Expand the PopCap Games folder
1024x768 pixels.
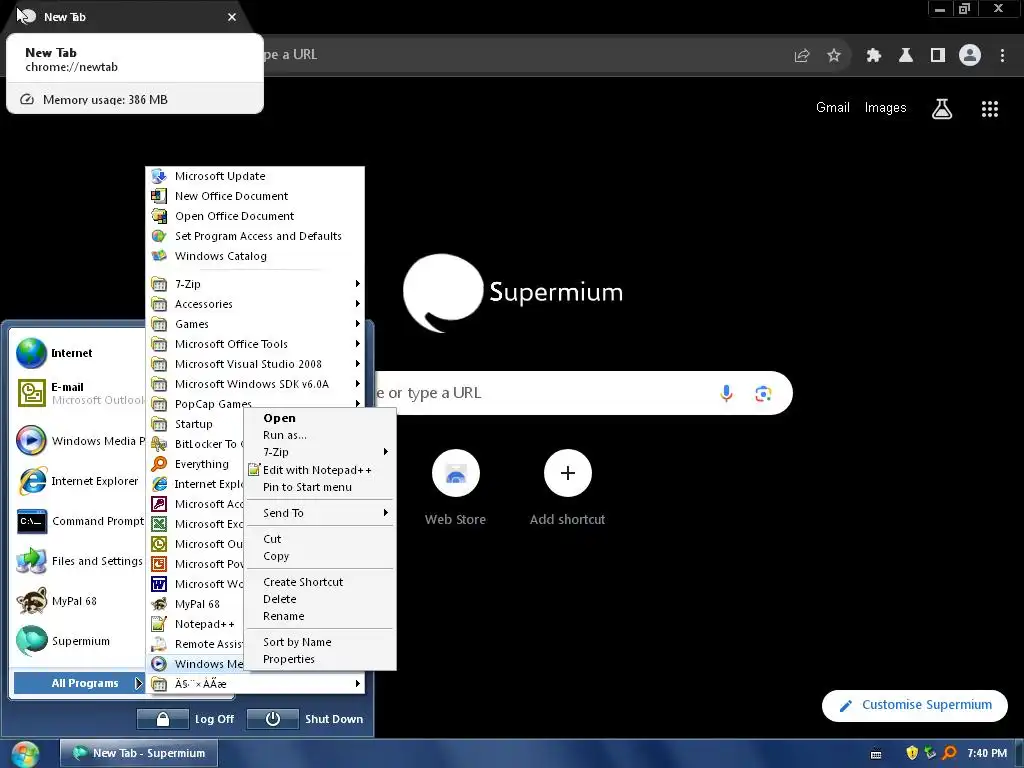(x=255, y=404)
